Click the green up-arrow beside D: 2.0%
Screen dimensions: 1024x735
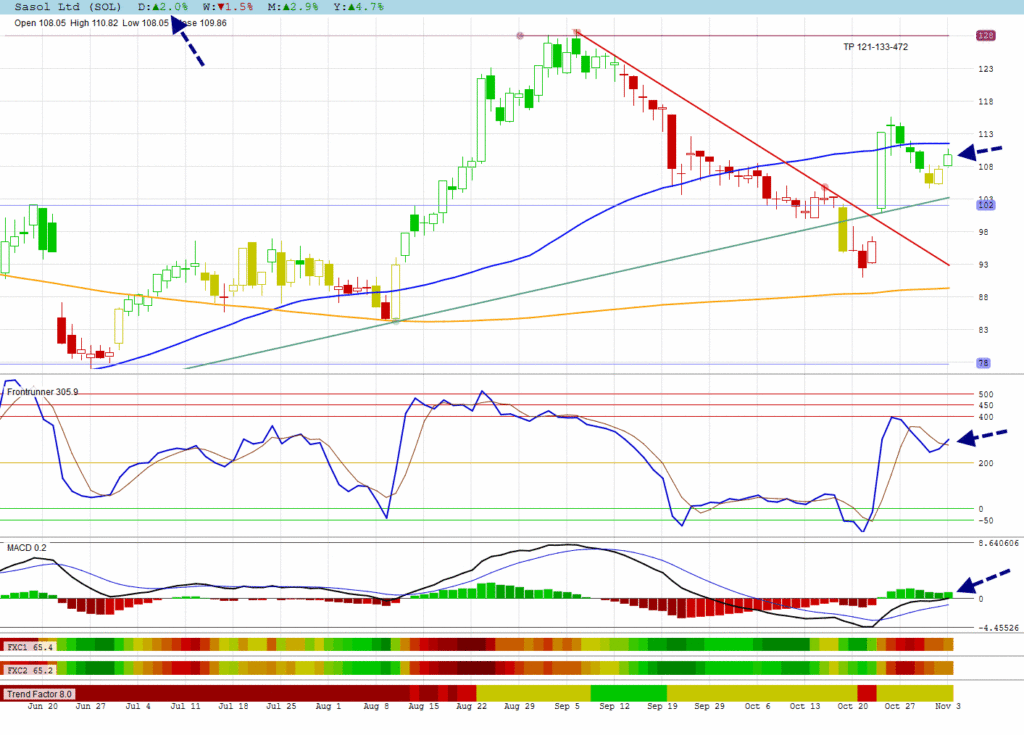[157, 7]
